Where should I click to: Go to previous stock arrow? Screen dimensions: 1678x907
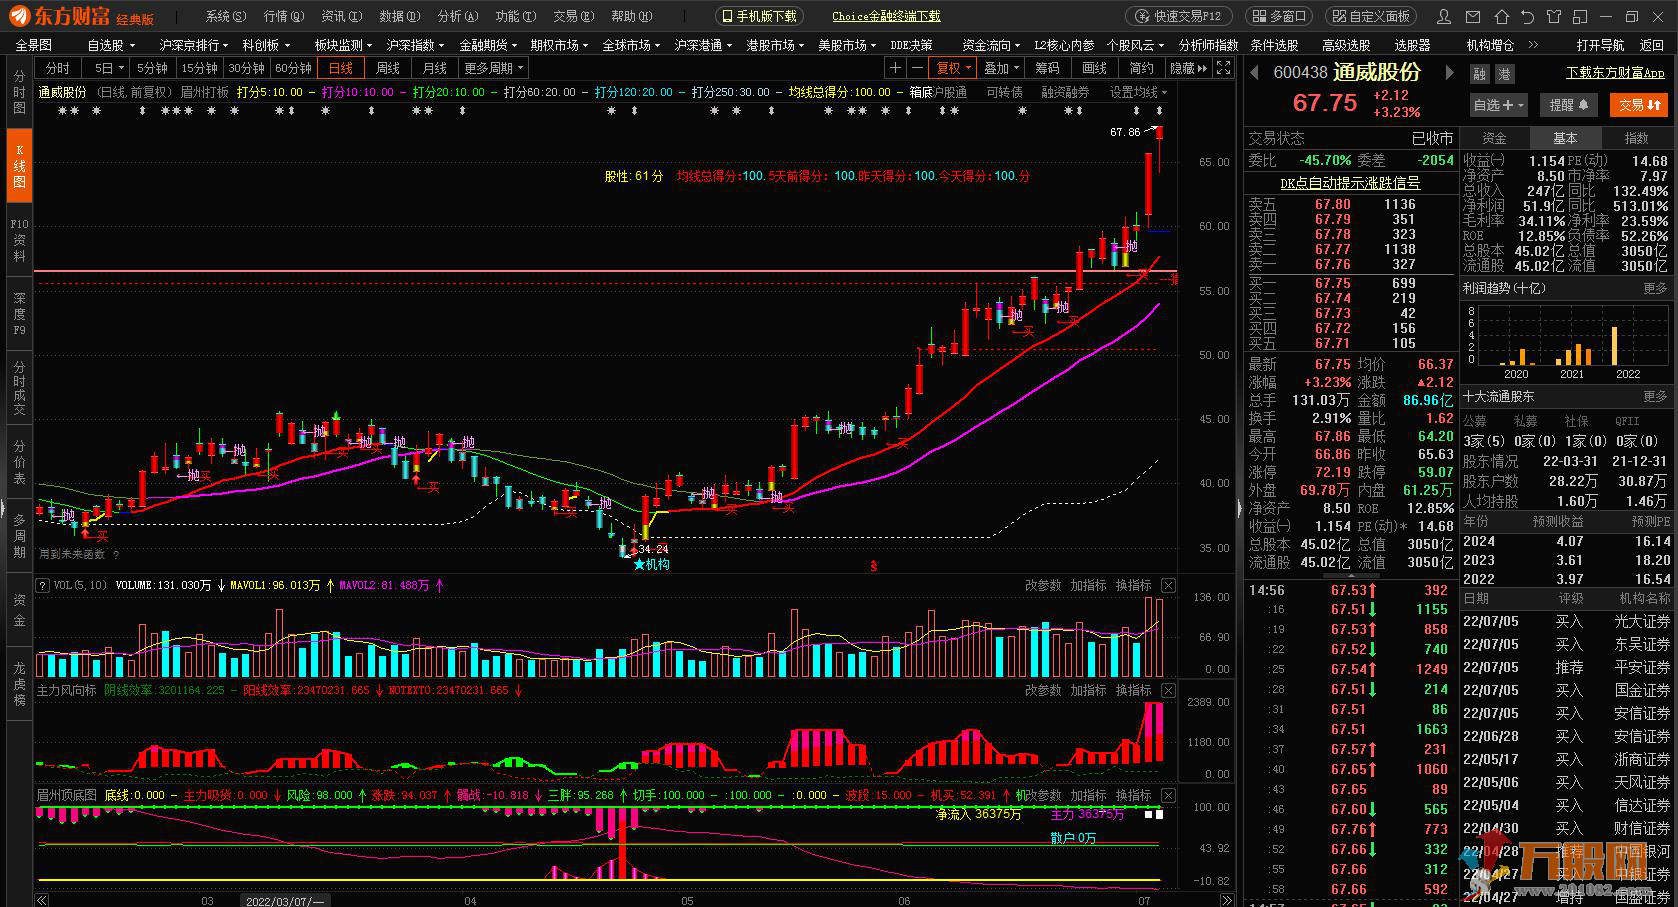pyautogui.click(x=1254, y=72)
